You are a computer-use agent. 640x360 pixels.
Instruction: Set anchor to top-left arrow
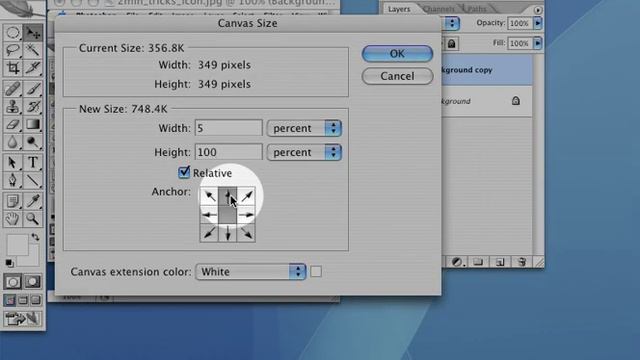[x=209, y=196]
